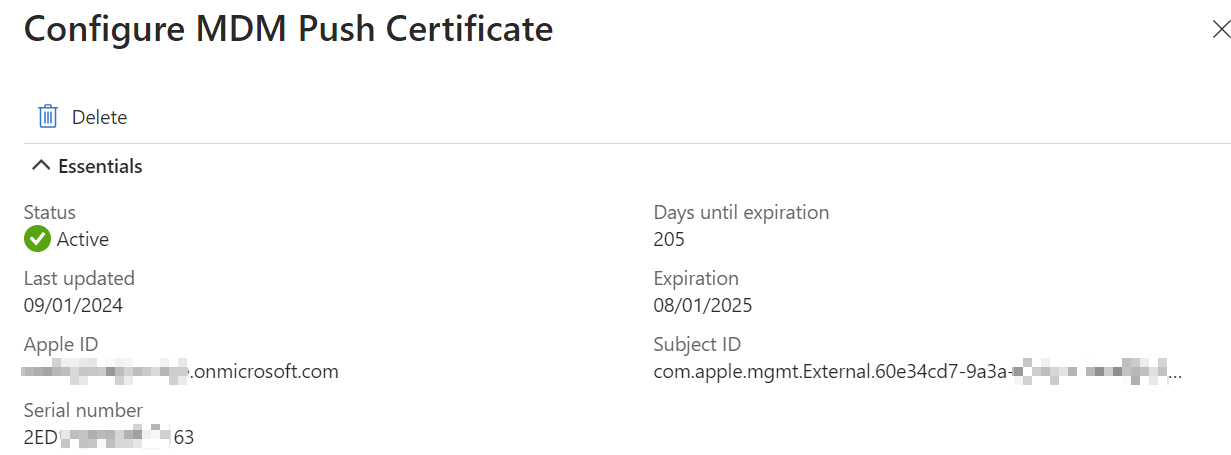1231x455 pixels.
Task: Select the Last updated date 09/01/2024
Action: (73, 305)
